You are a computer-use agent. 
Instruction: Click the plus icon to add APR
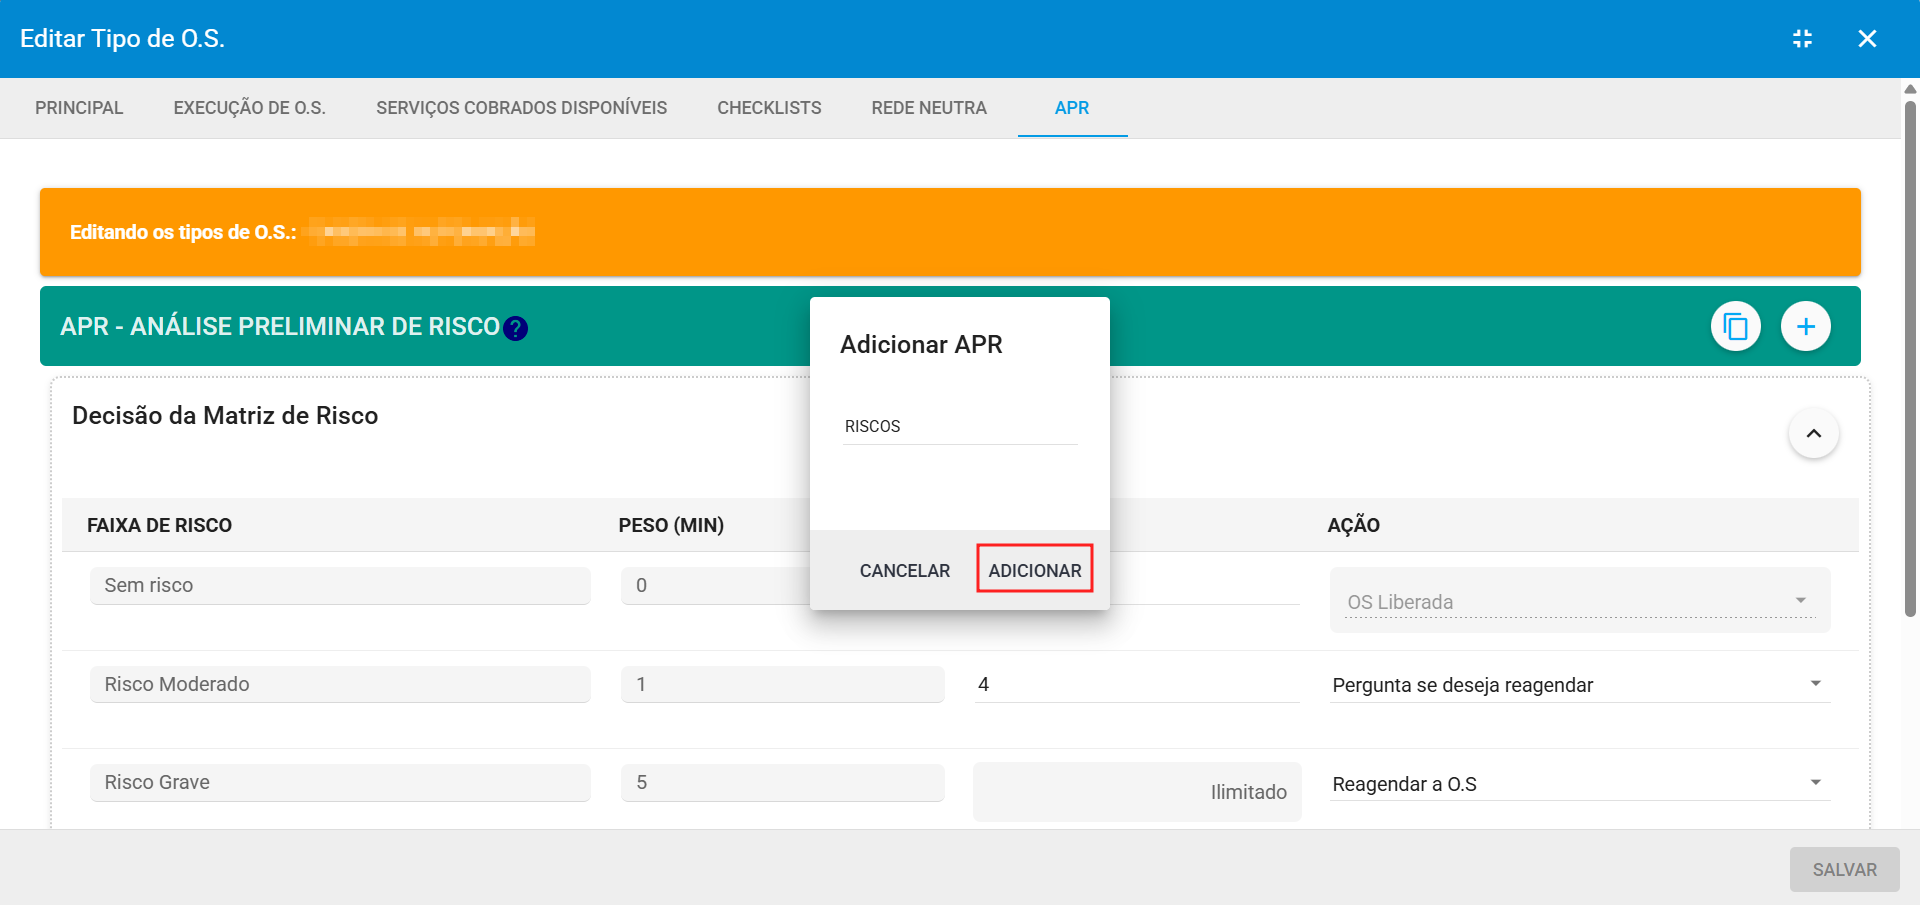1805,327
